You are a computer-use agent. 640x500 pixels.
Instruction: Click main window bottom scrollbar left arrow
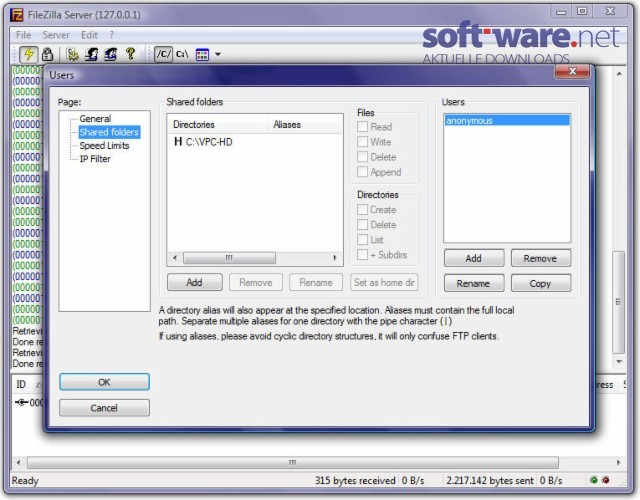[x=18, y=462]
